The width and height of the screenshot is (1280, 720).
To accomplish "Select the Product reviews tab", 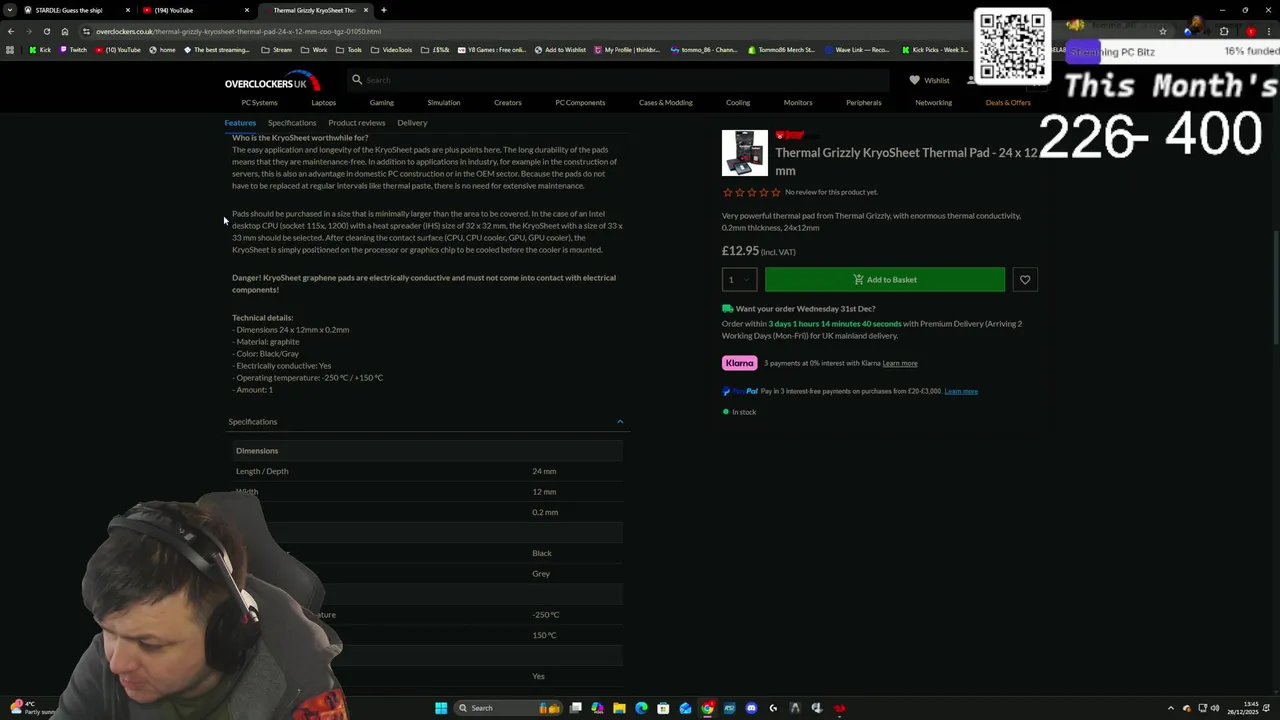I will (x=357, y=123).
